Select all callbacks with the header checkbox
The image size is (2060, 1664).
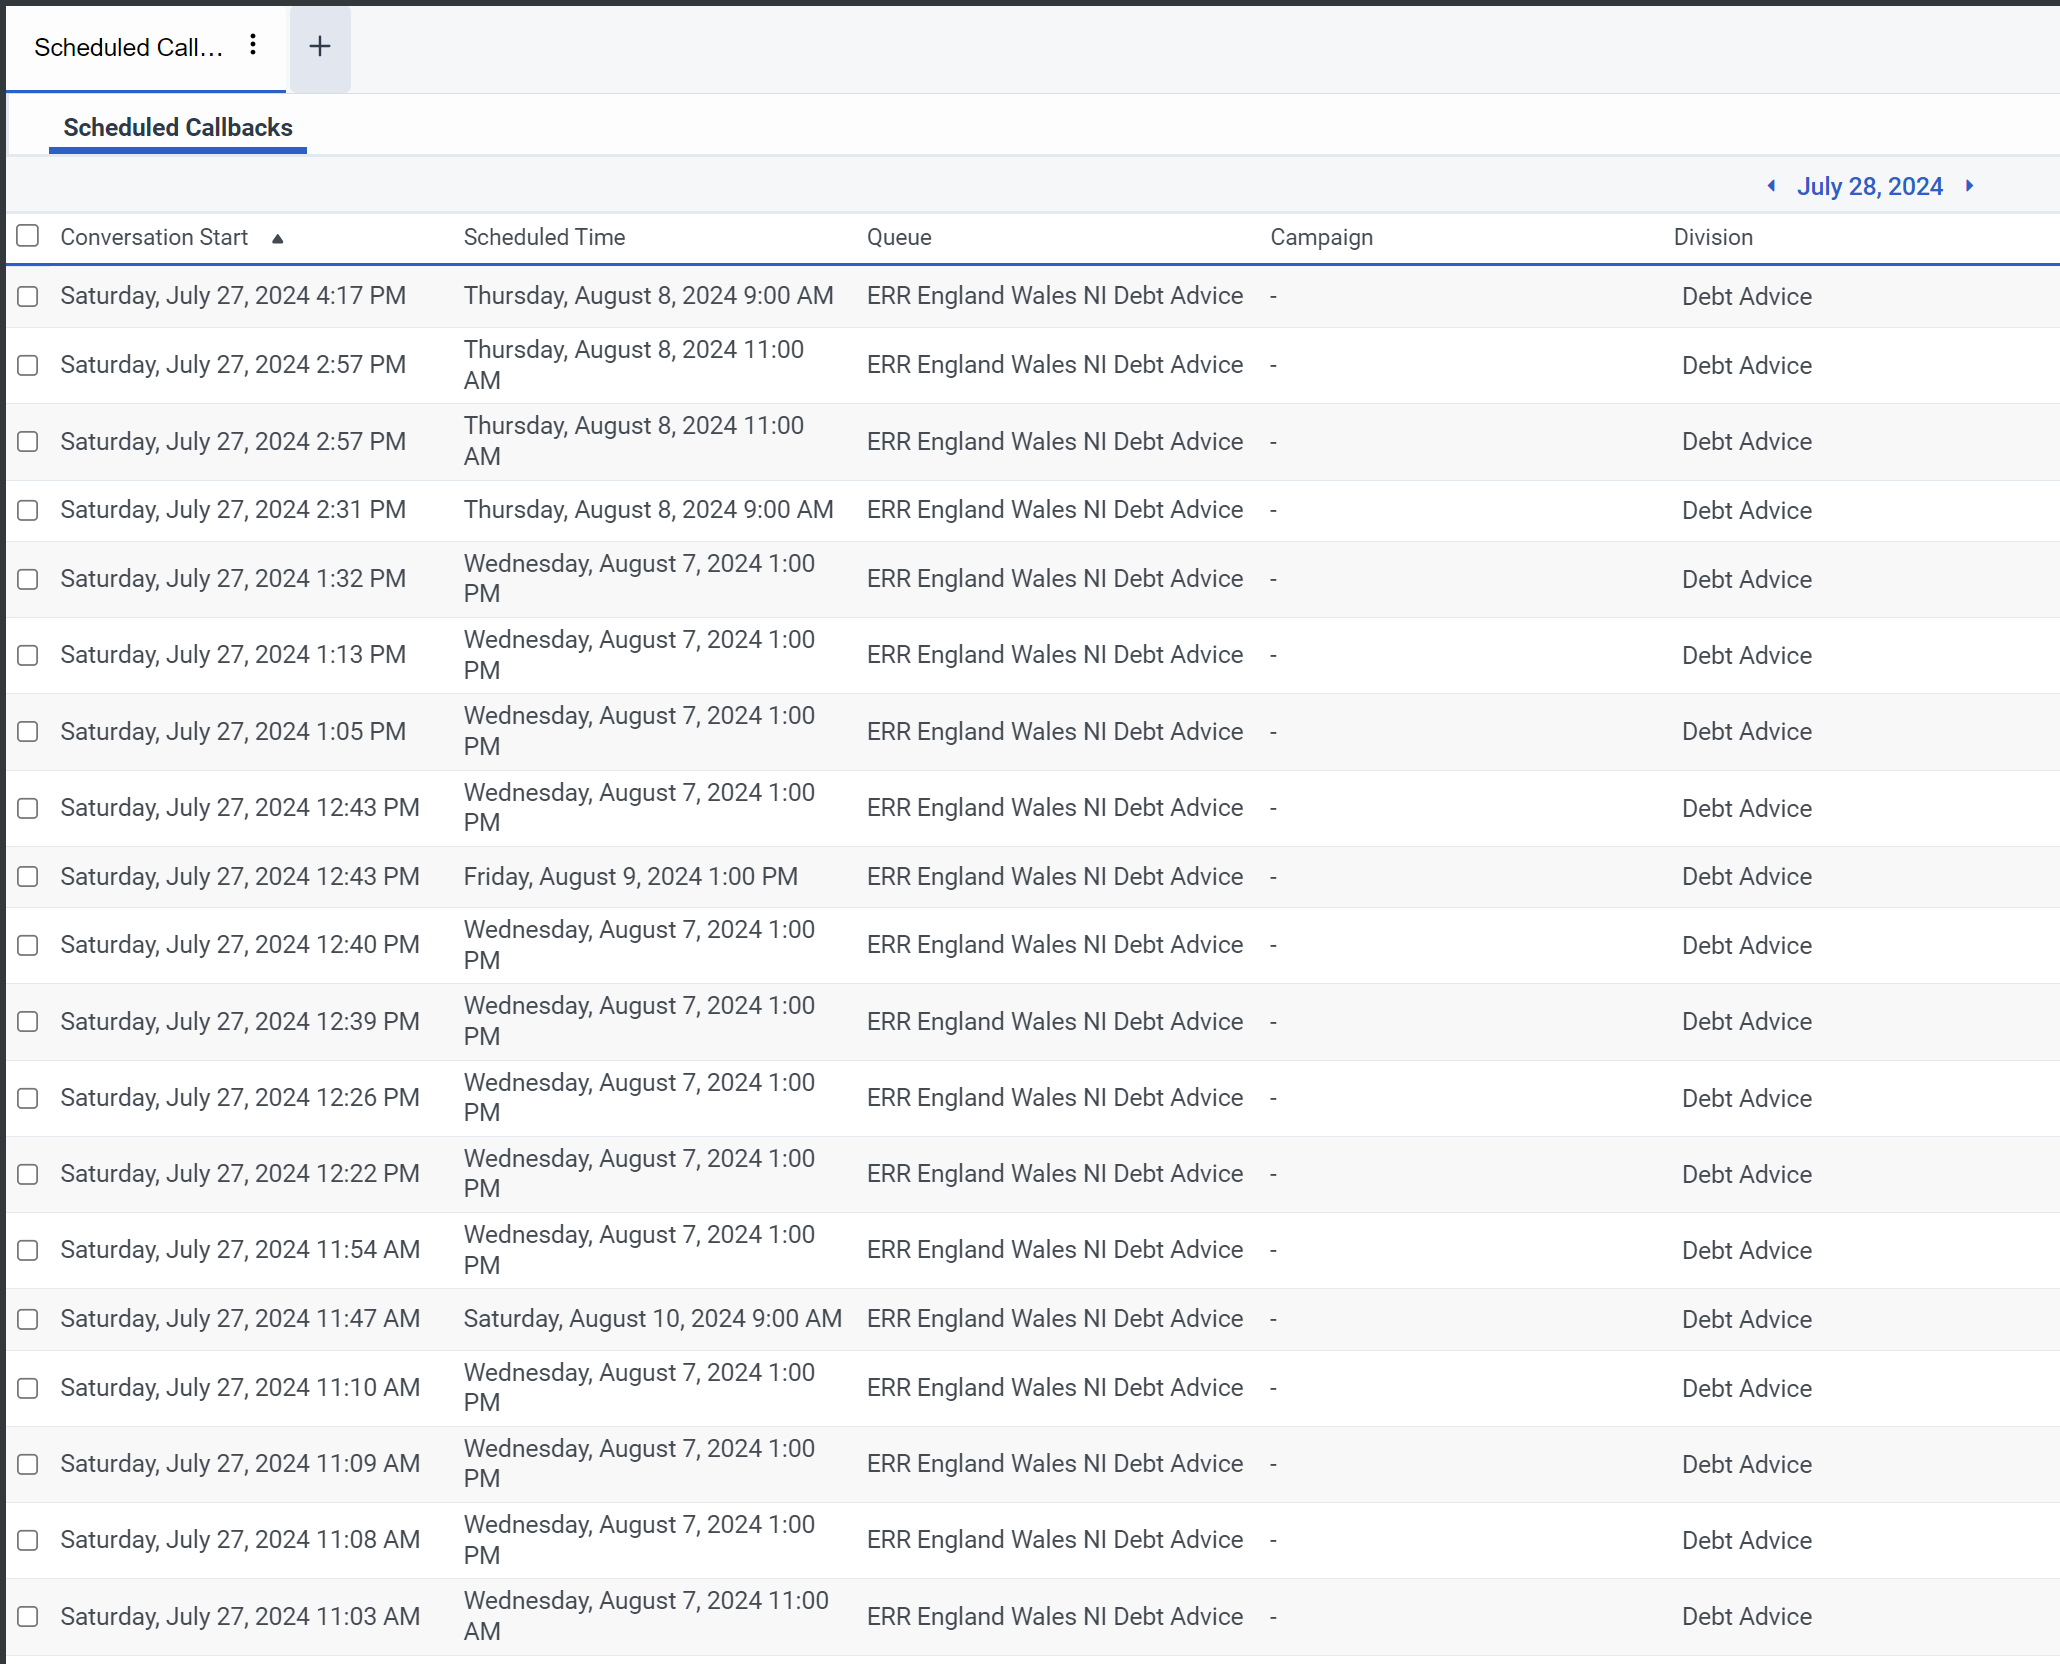coord(28,236)
